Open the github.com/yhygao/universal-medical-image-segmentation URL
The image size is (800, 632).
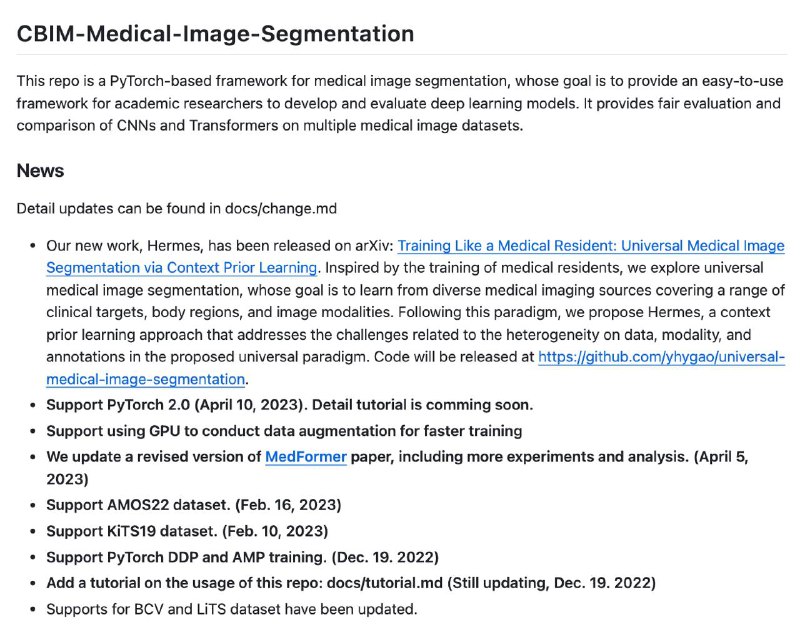coord(661,357)
